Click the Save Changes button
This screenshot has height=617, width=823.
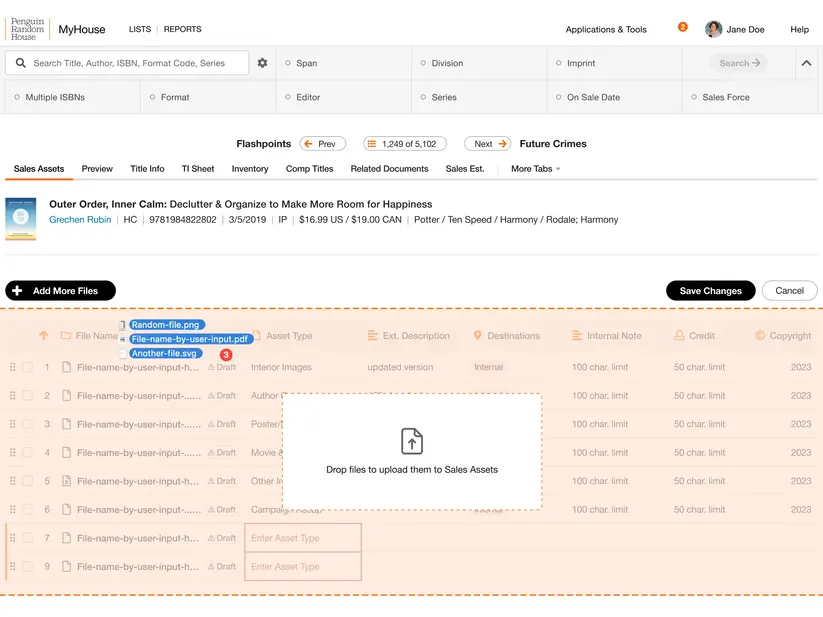click(x=710, y=290)
